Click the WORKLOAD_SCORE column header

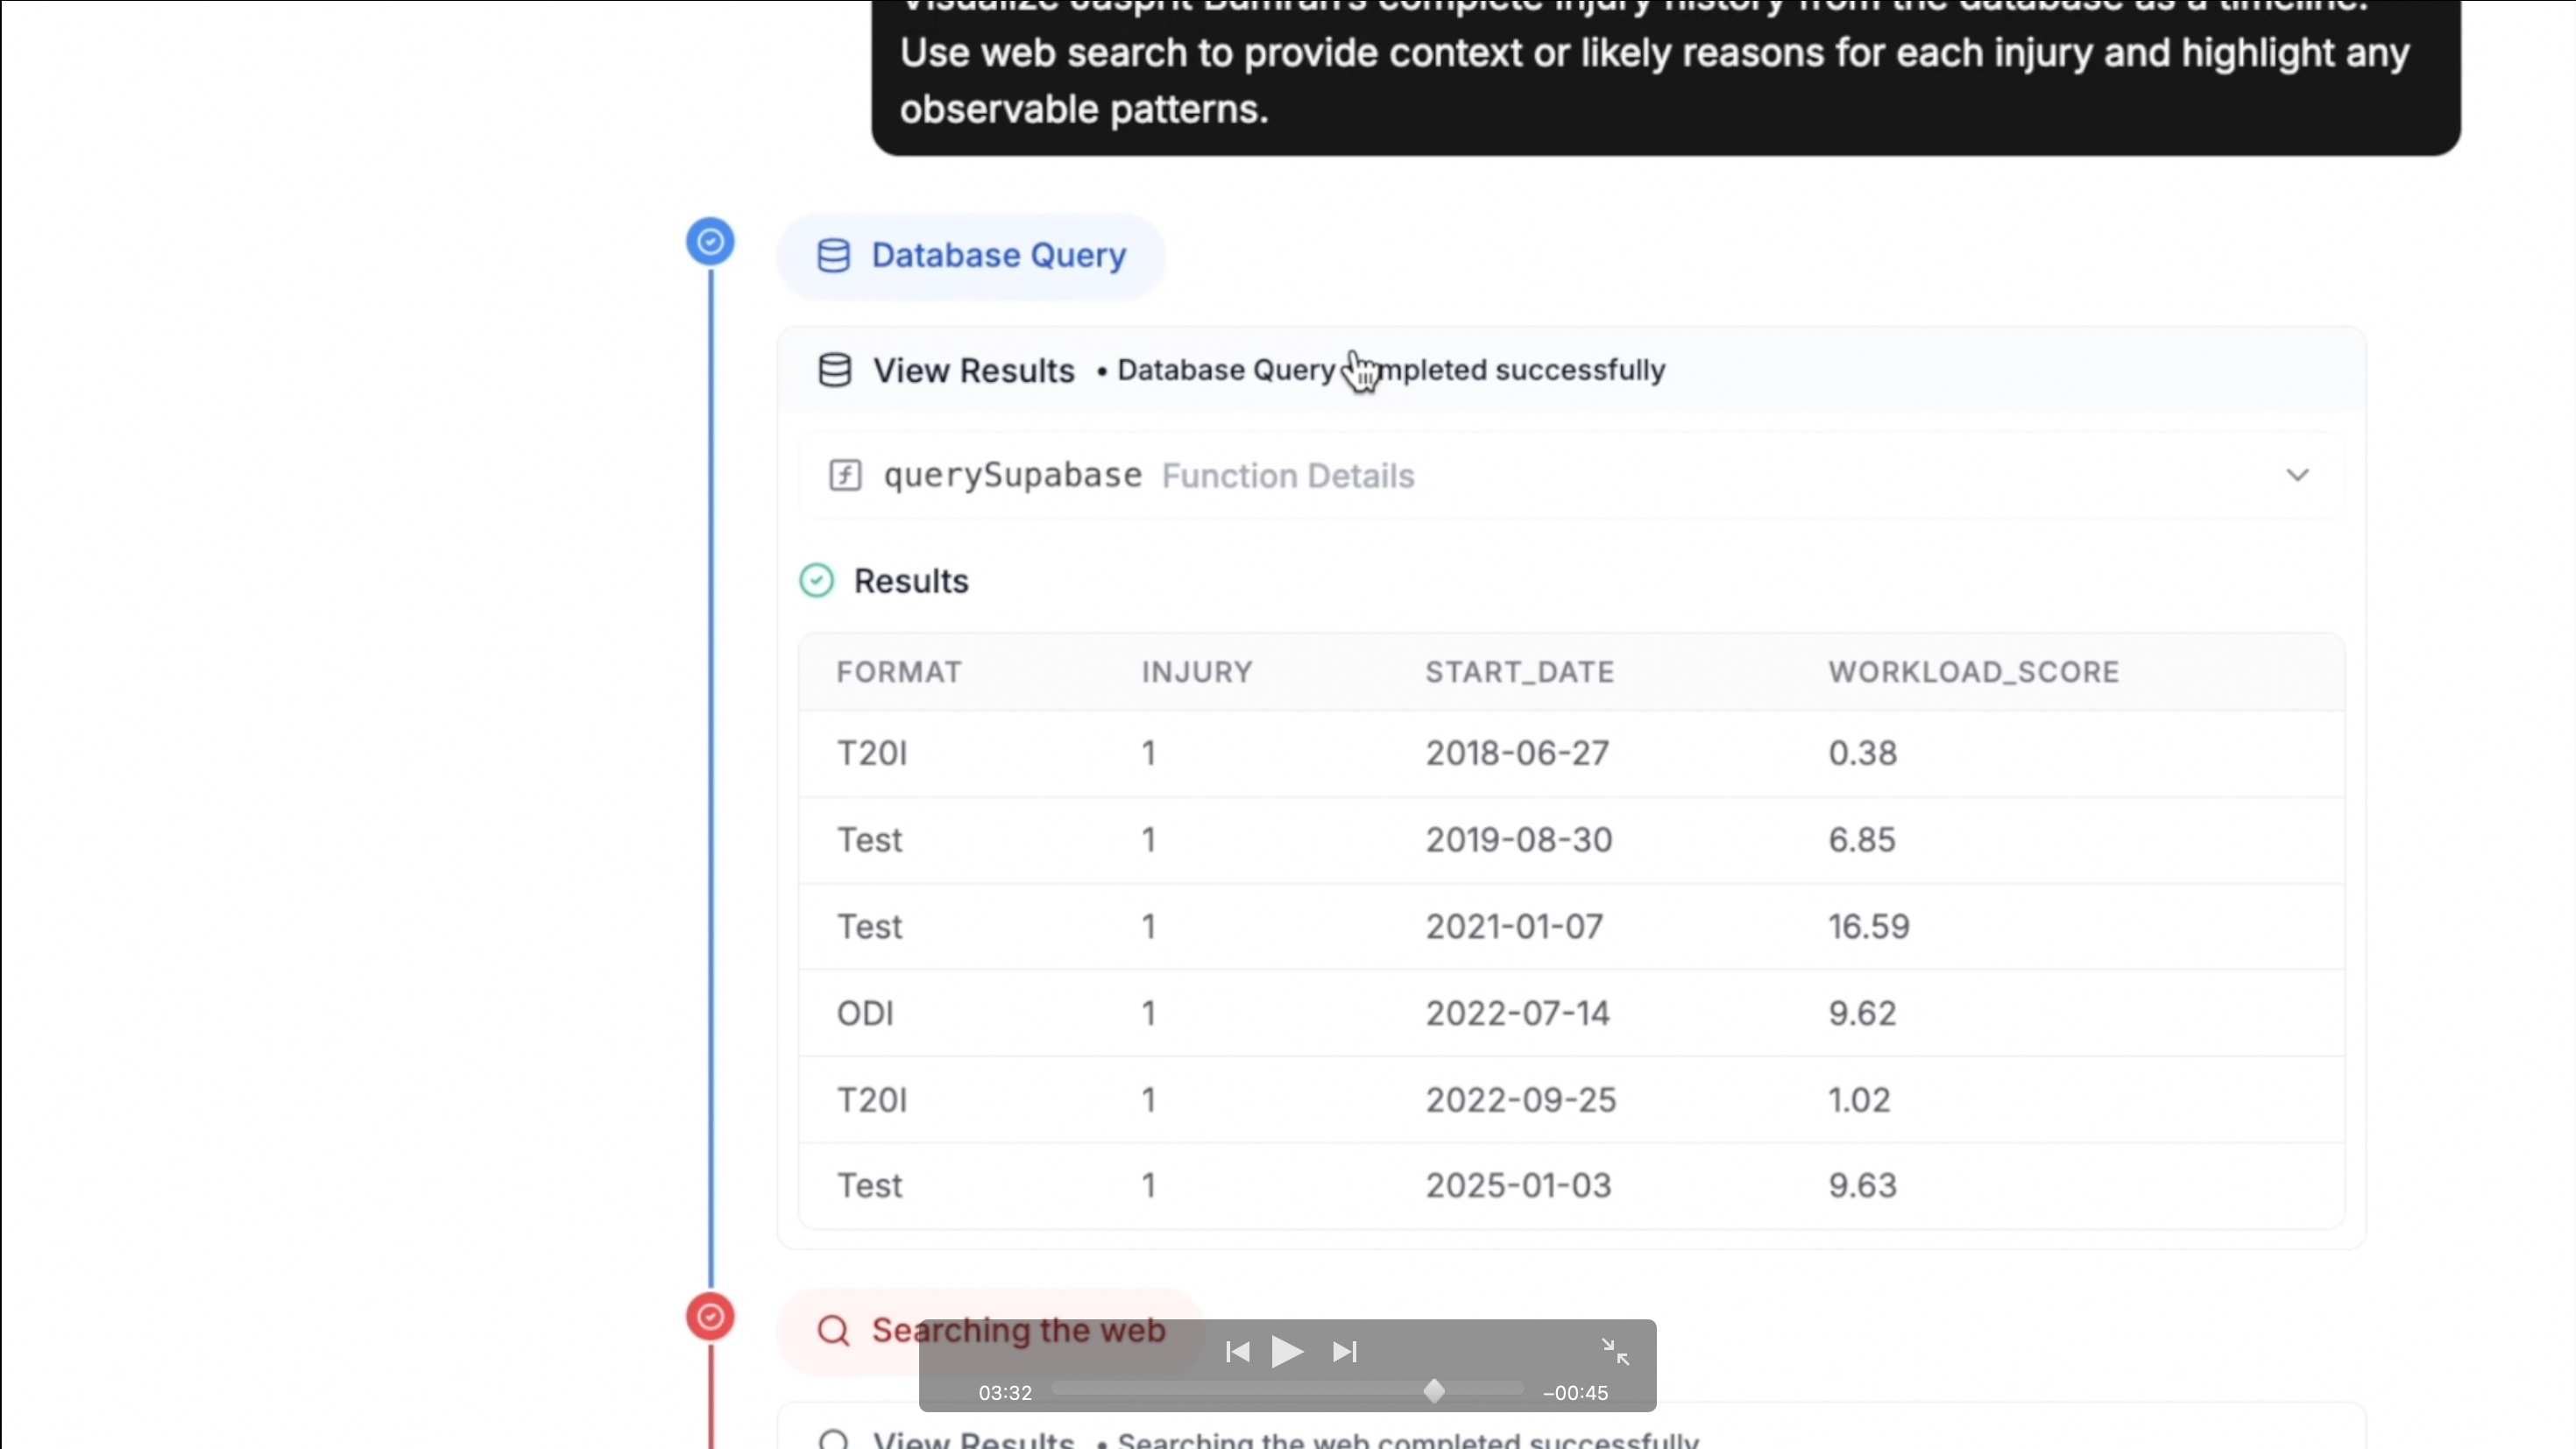point(1973,672)
